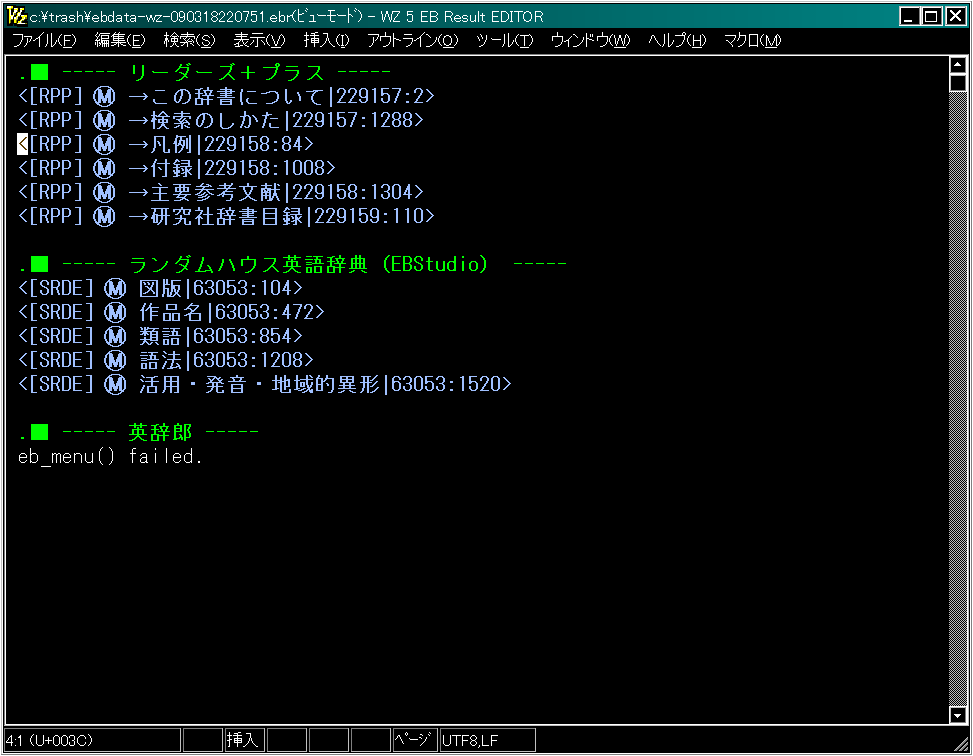Click the 挿入 insert-mode status indicator
The image size is (973, 756).
pyautogui.click(x=244, y=740)
